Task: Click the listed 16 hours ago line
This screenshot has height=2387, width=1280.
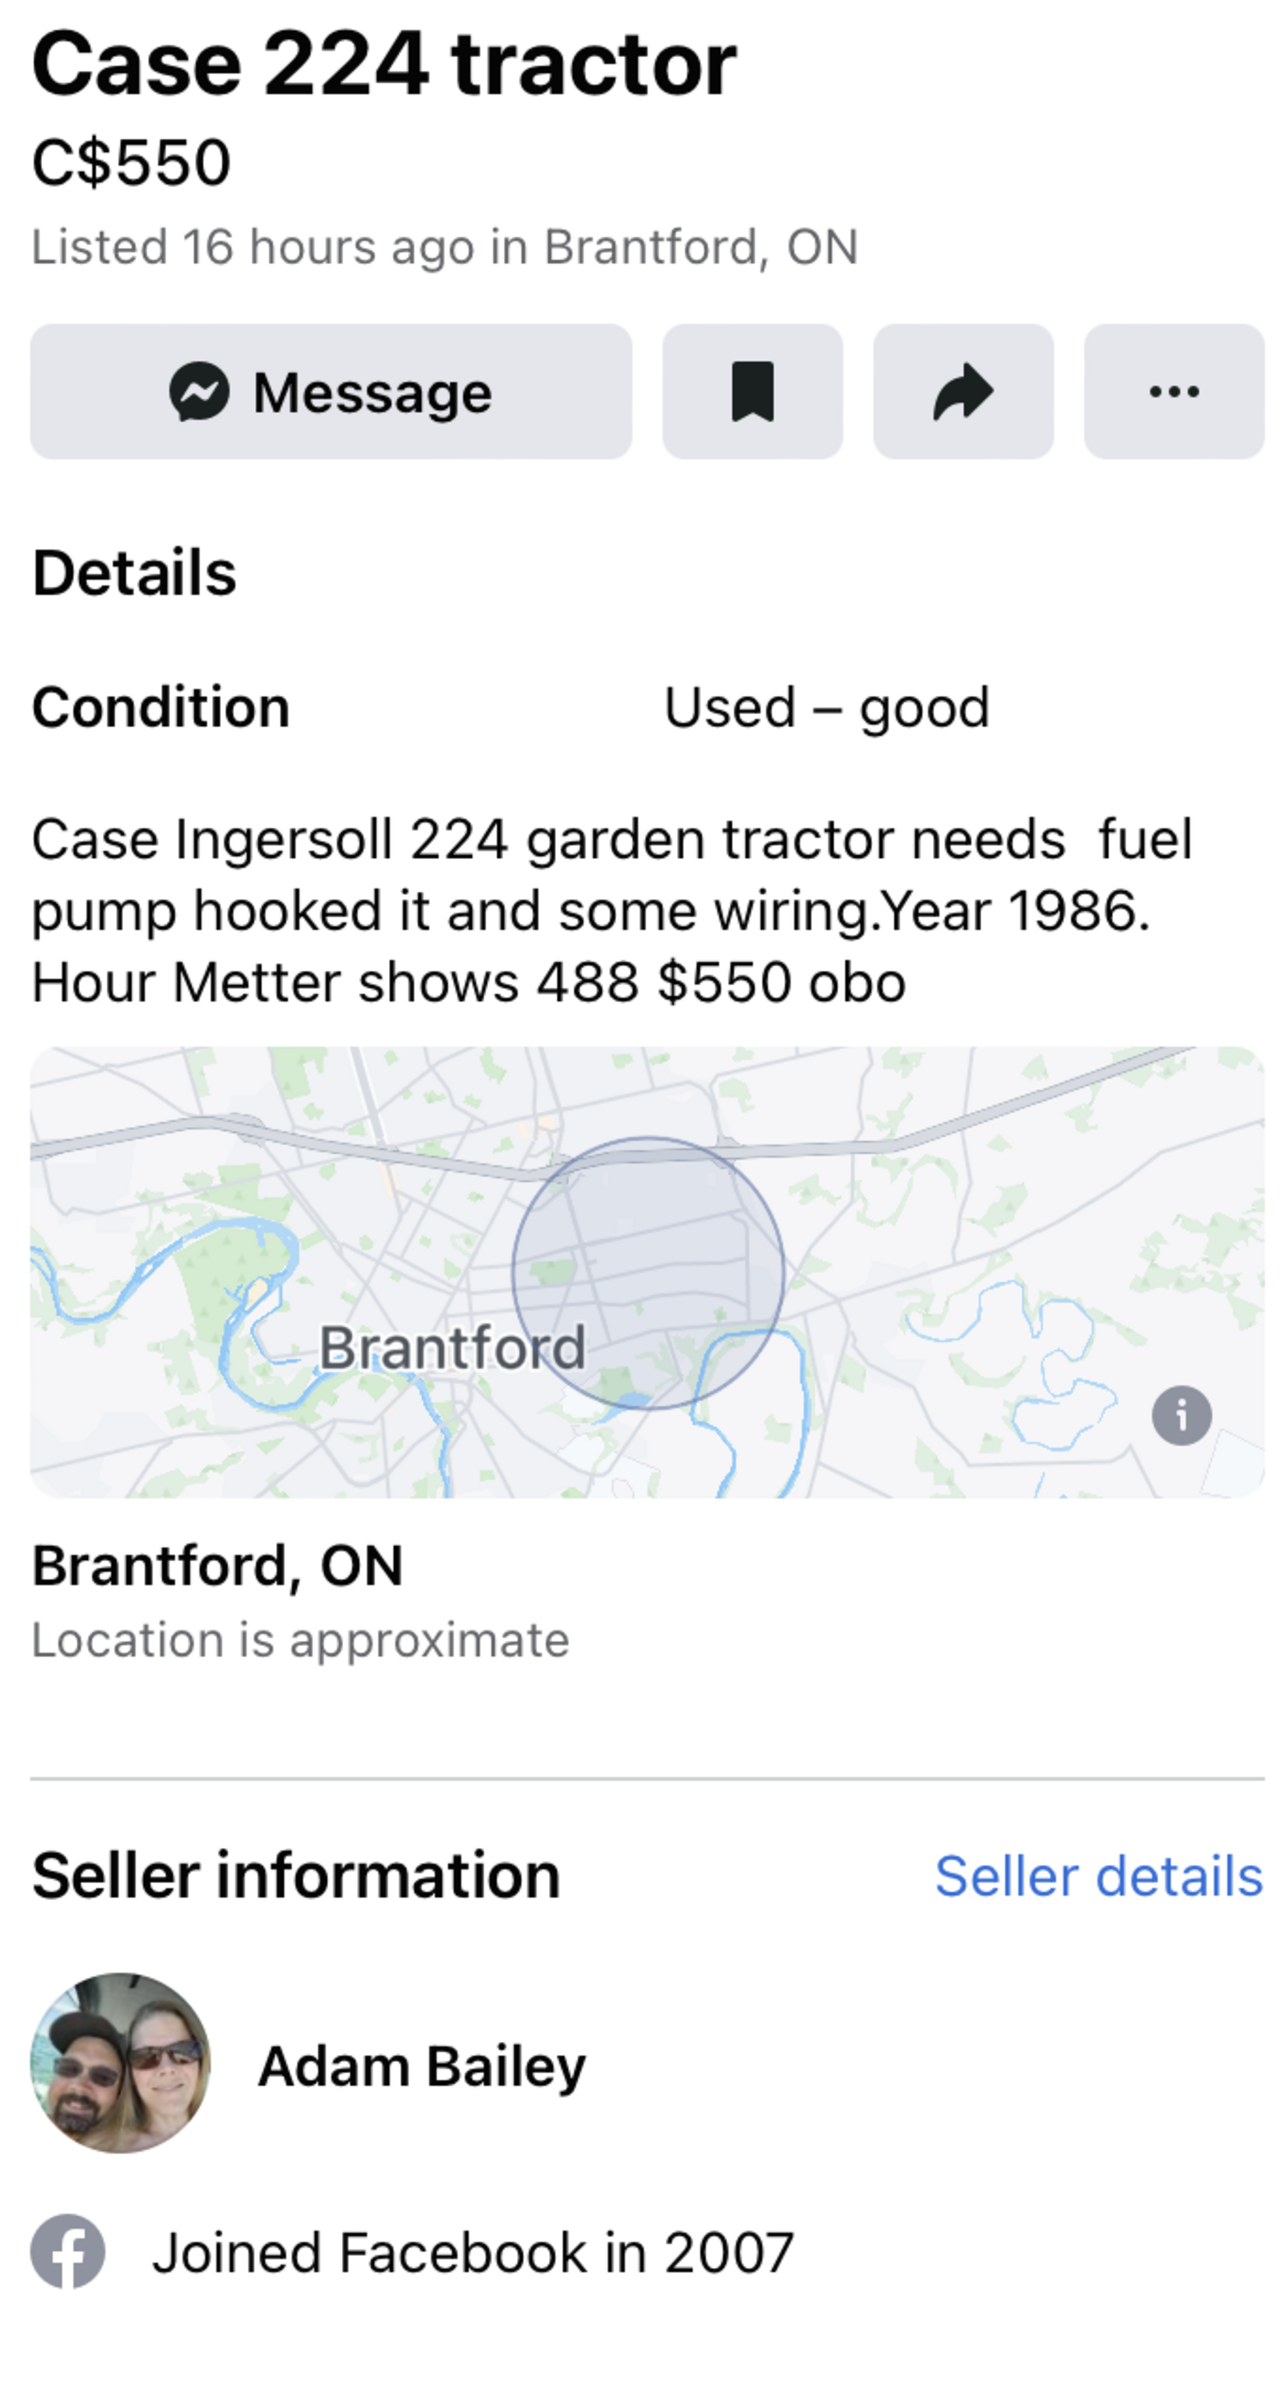Action: (445, 247)
